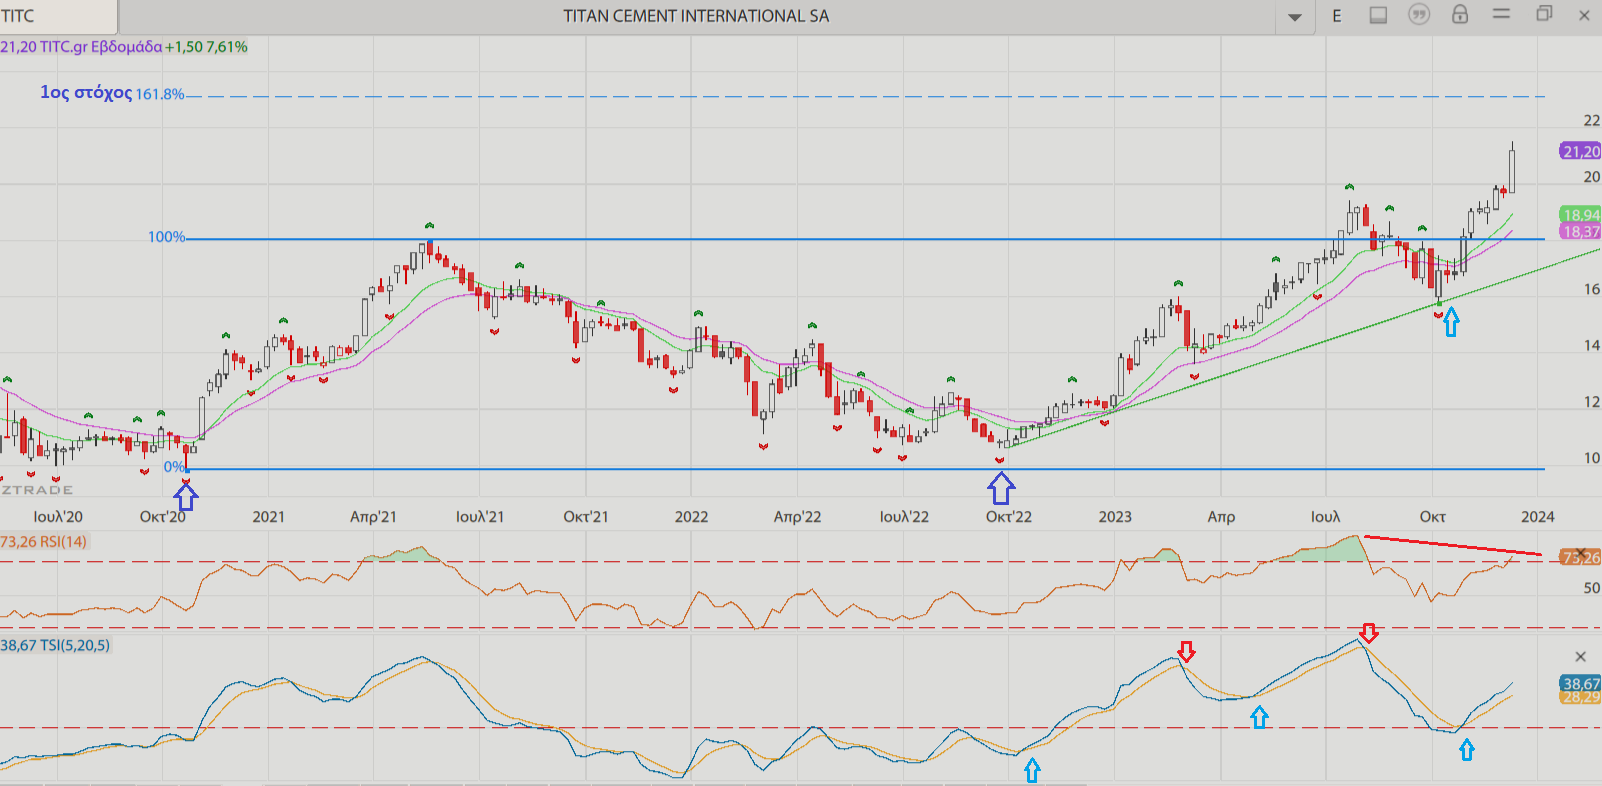Click the 'E' button in the title bar
Viewport: 1602px width, 786px height.
coord(1337,16)
